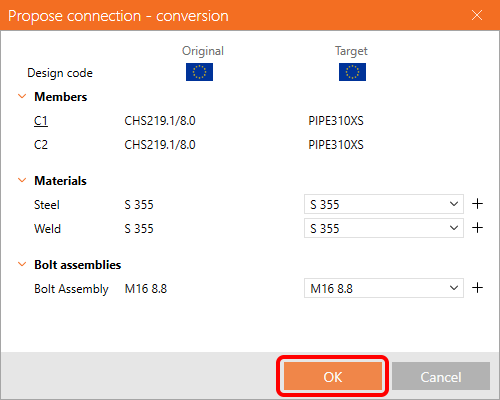Click target PIPE310XS for member C2
500x400 pixels.
click(x=336, y=145)
